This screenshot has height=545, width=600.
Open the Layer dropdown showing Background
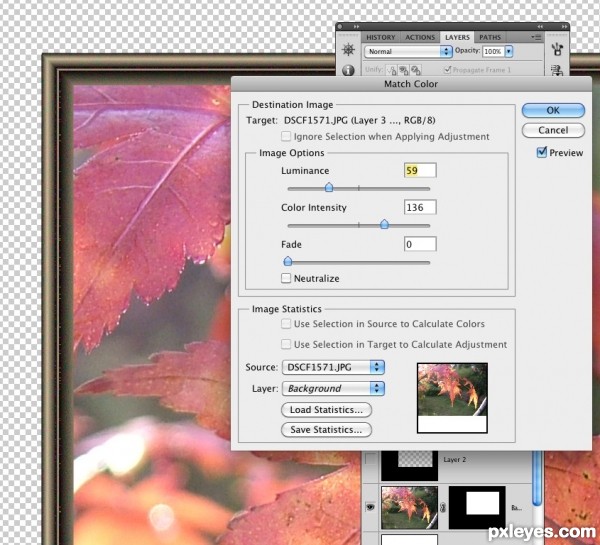(333, 388)
